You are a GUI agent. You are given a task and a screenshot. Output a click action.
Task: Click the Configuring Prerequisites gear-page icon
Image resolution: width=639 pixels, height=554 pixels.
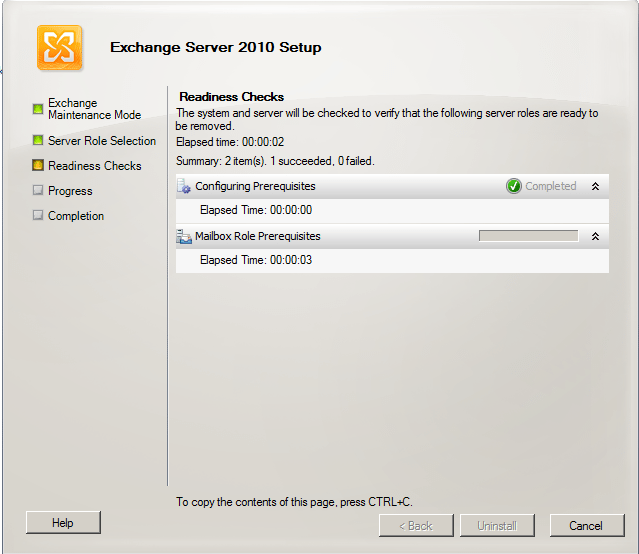pos(184,186)
